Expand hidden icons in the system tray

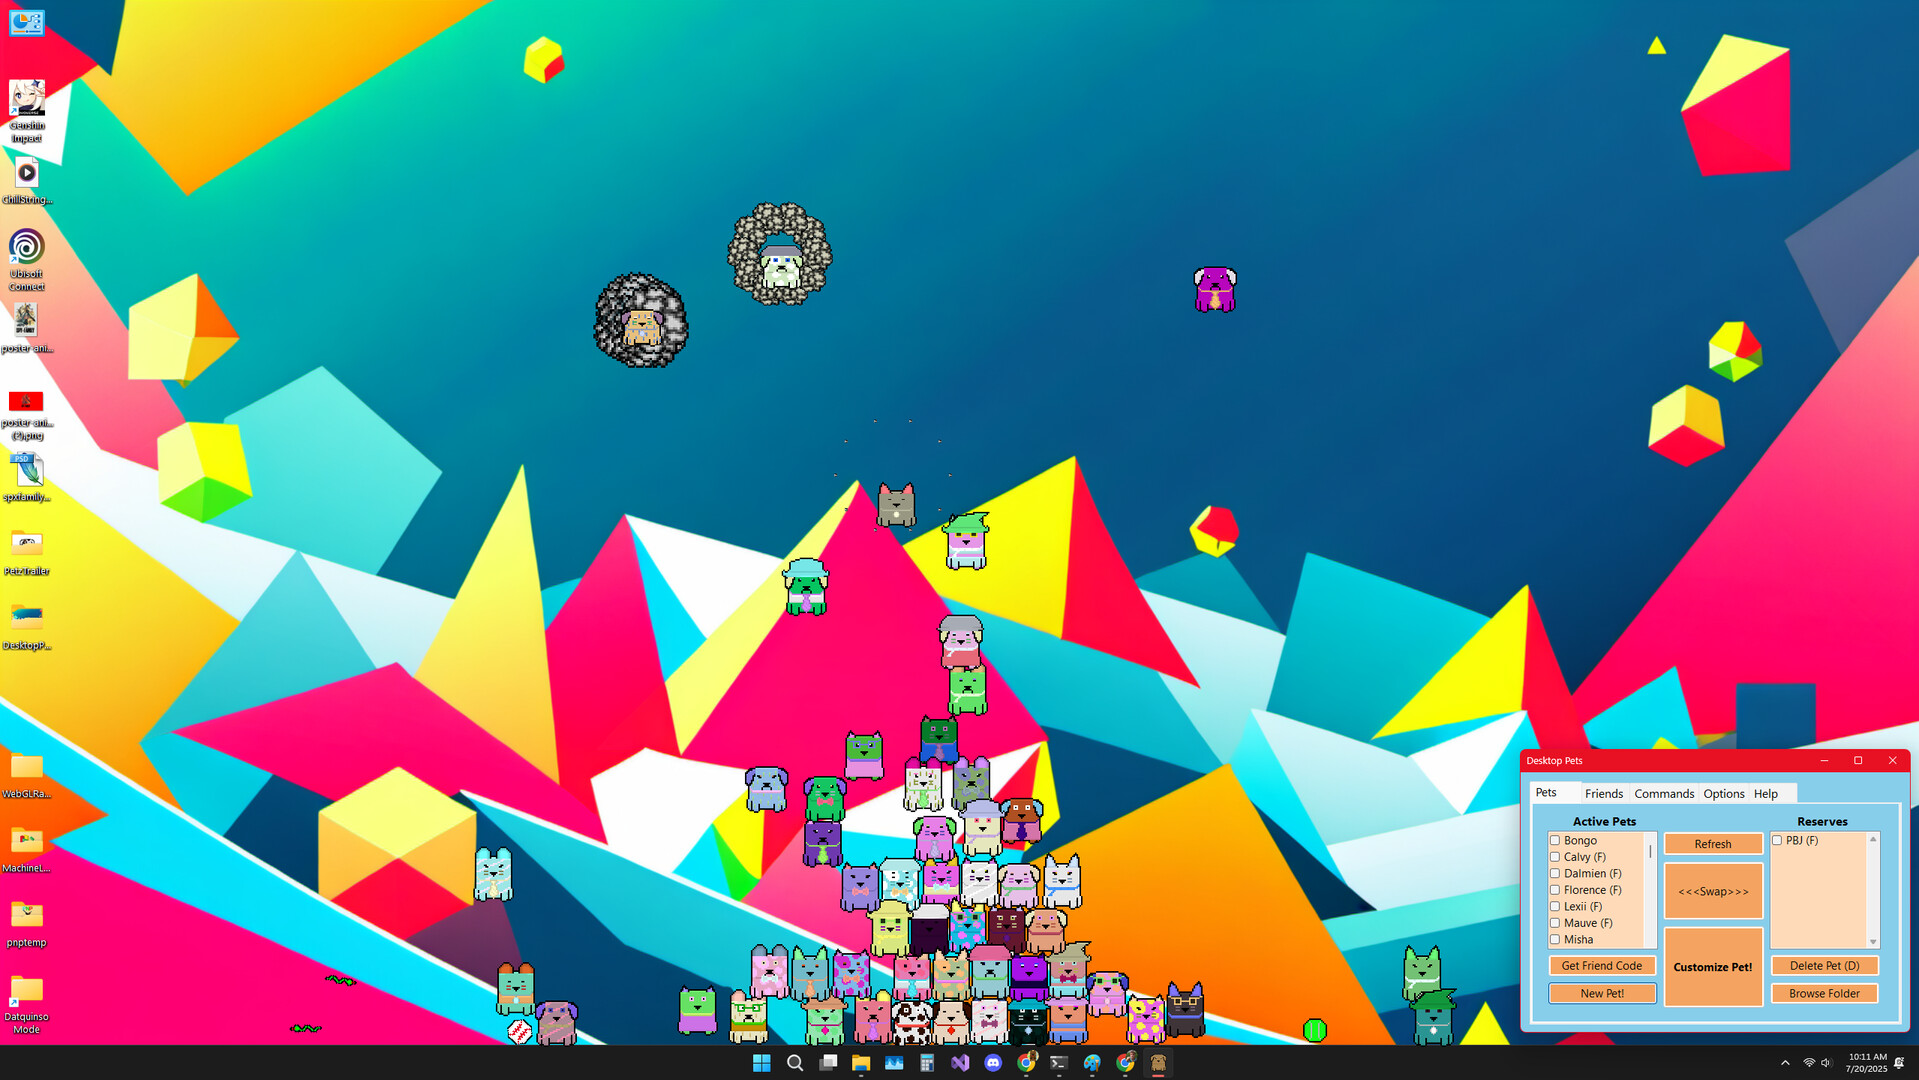pyautogui.click(x=1786, y=1062)
